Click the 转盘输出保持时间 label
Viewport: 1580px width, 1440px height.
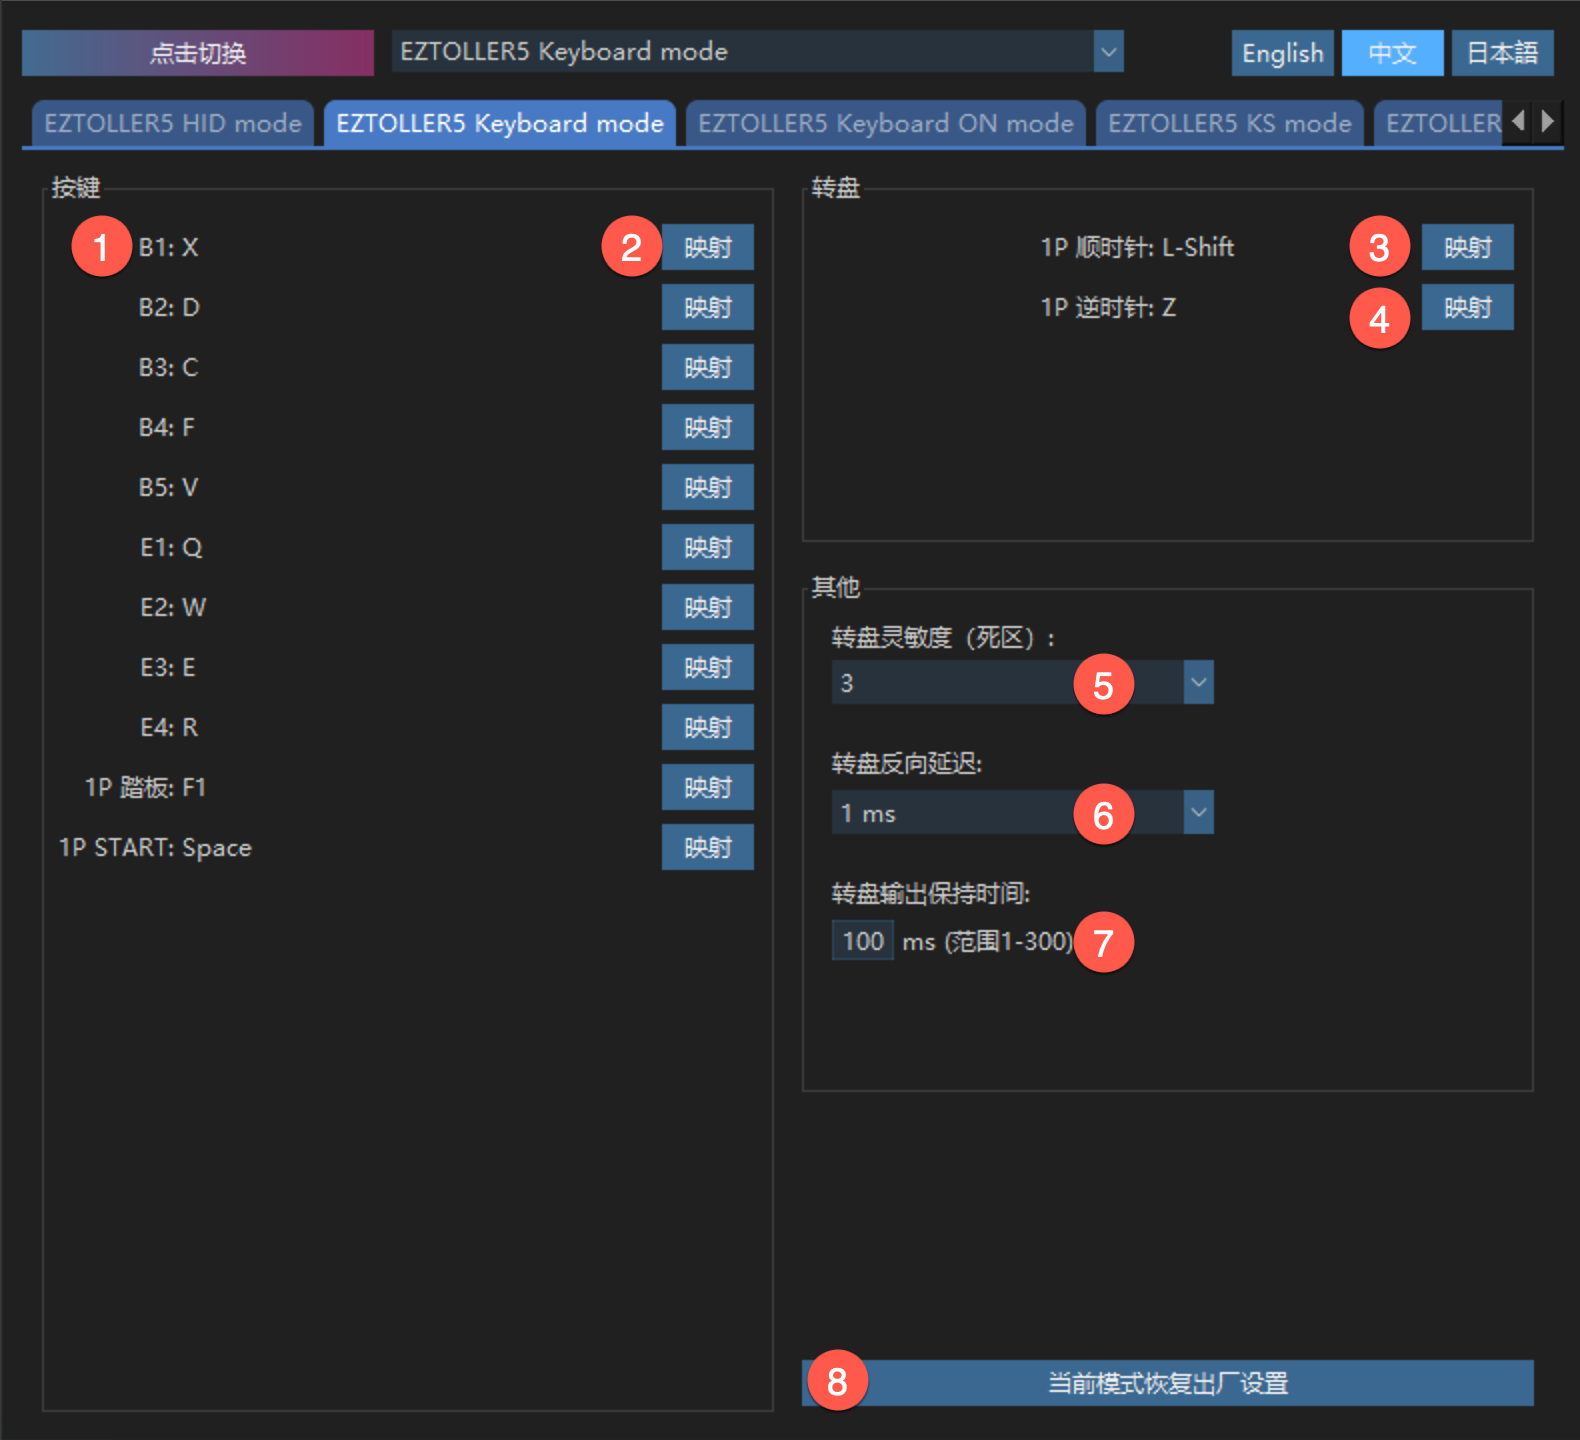(x=931, y=893)
